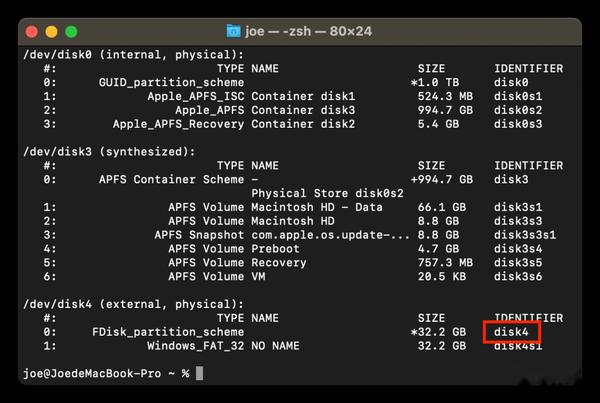This screenshot has height=403, width=600.
Task: Click the '66.1 GB' size value
Action: click(x=442, y=207)
